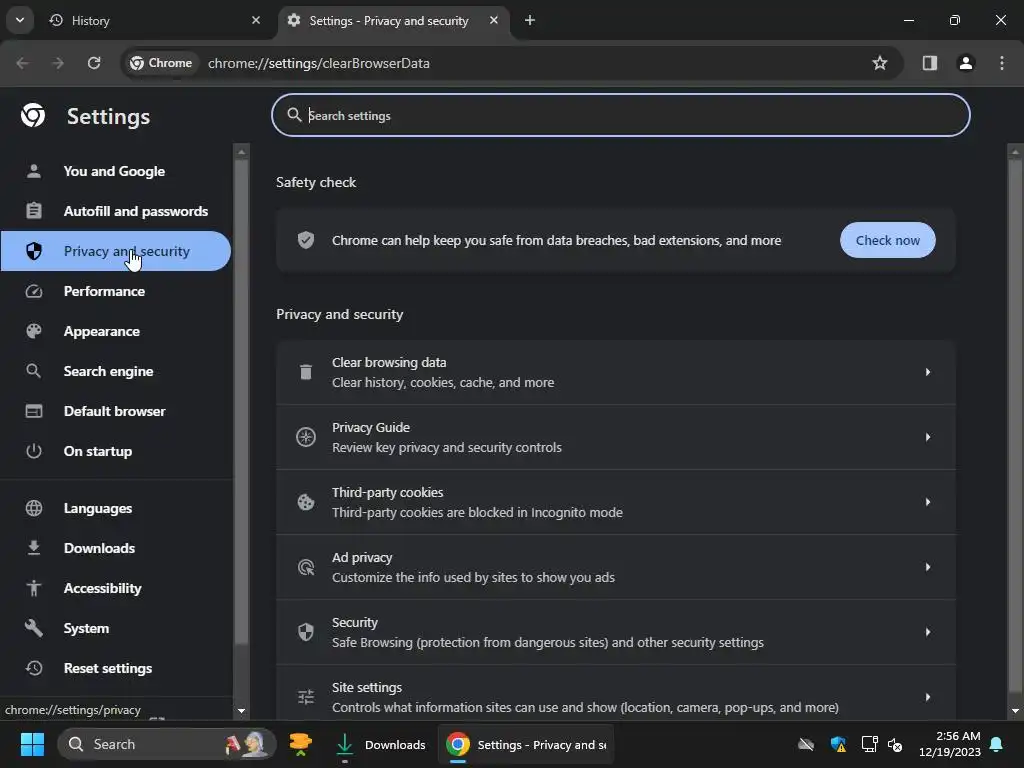
Task: Click the forward navigation arrow
Action: click(x=57, y=63)
